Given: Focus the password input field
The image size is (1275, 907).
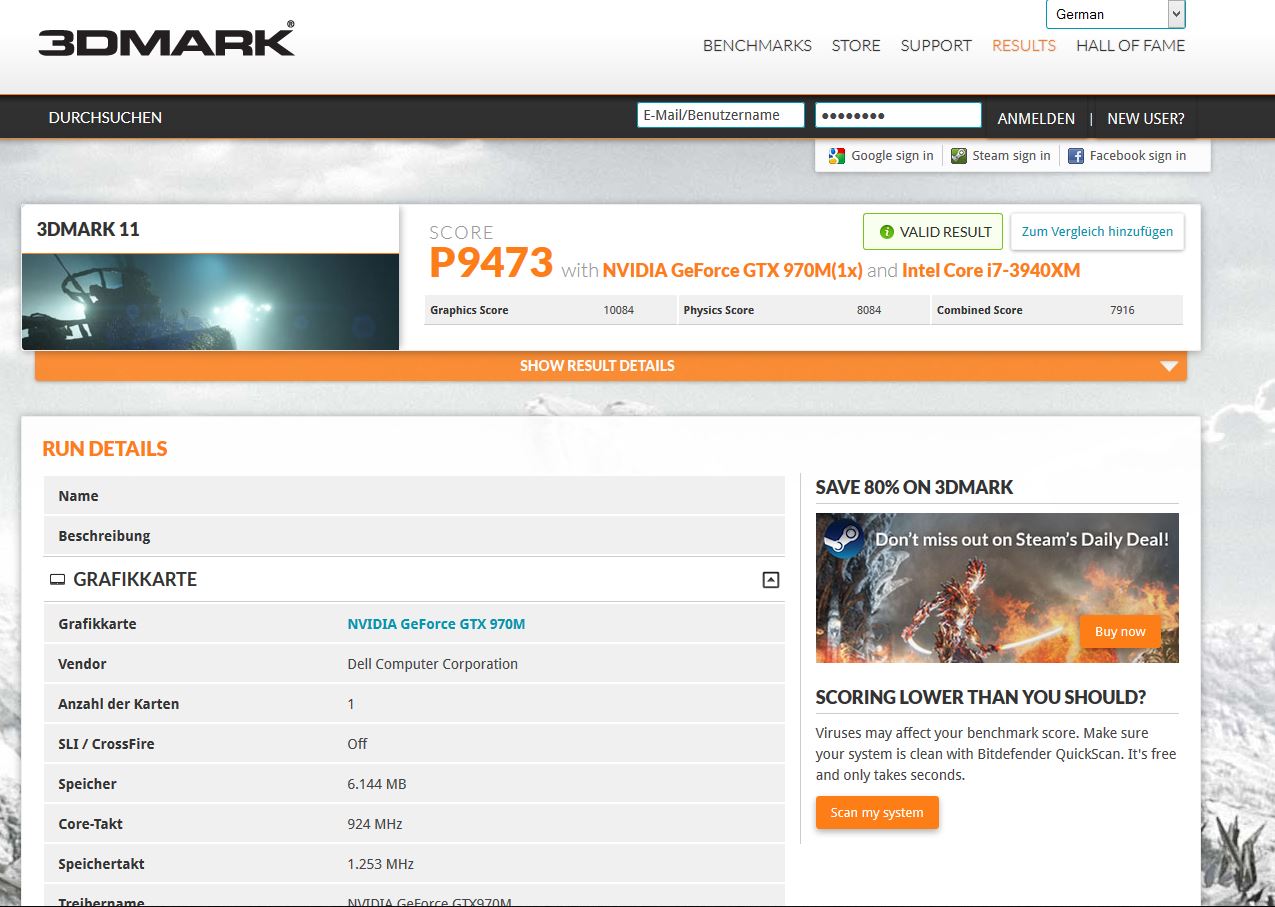Looking at the screenshot, I should [898, 115].
